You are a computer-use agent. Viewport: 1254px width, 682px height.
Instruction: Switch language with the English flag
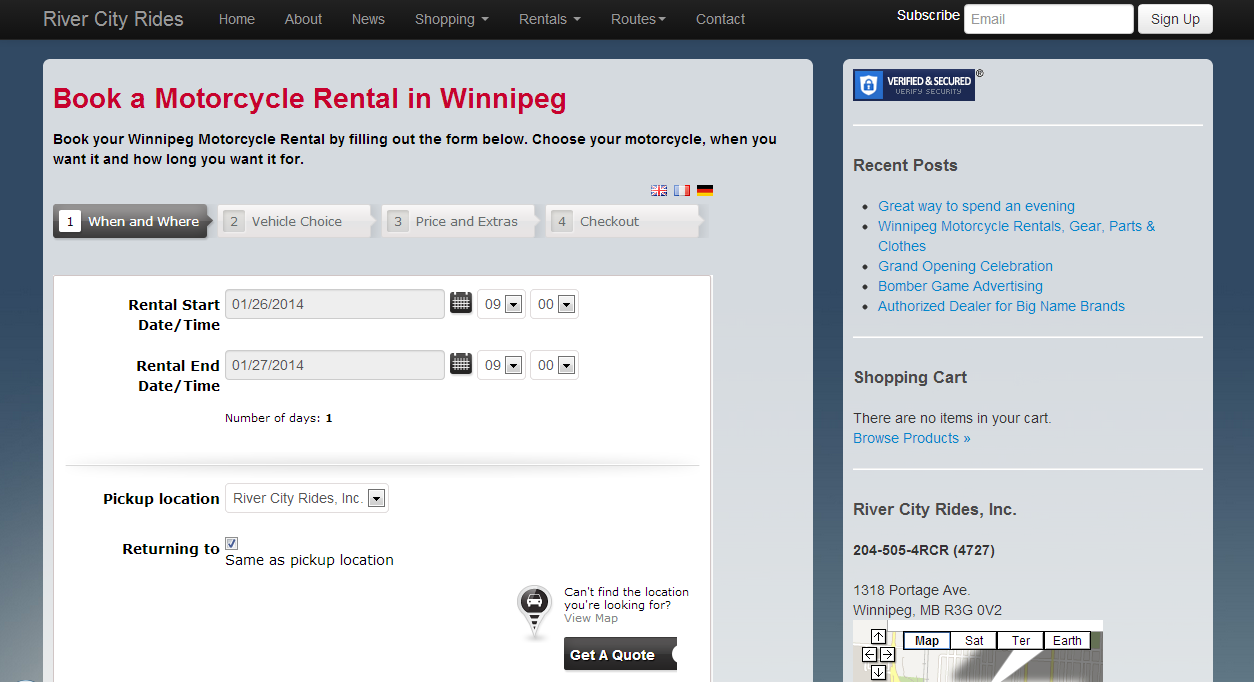(x=659, y=190)
